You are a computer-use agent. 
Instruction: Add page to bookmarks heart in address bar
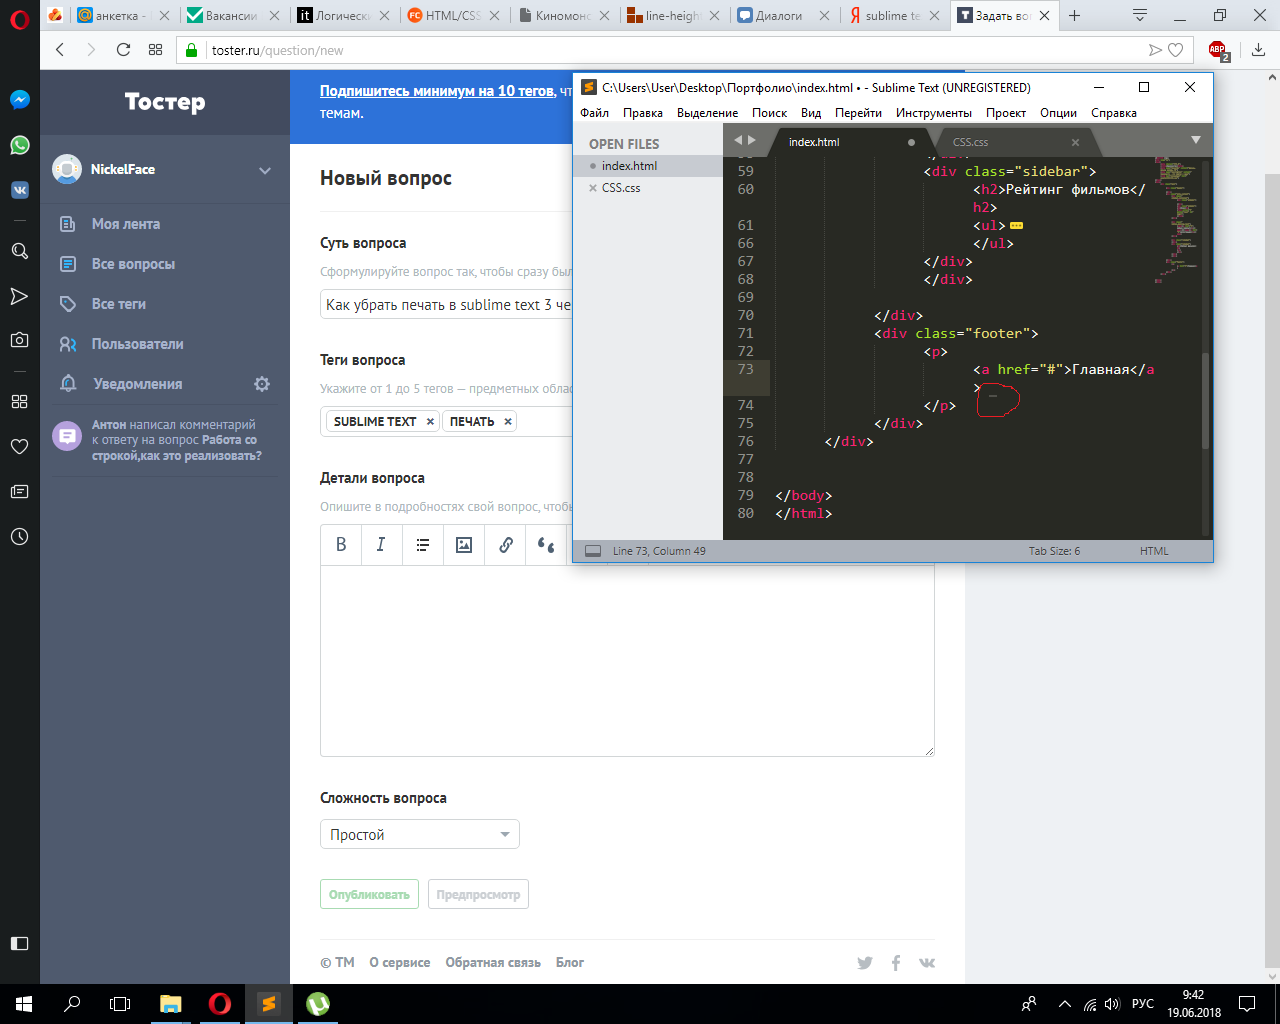(x=1176, y=50)
